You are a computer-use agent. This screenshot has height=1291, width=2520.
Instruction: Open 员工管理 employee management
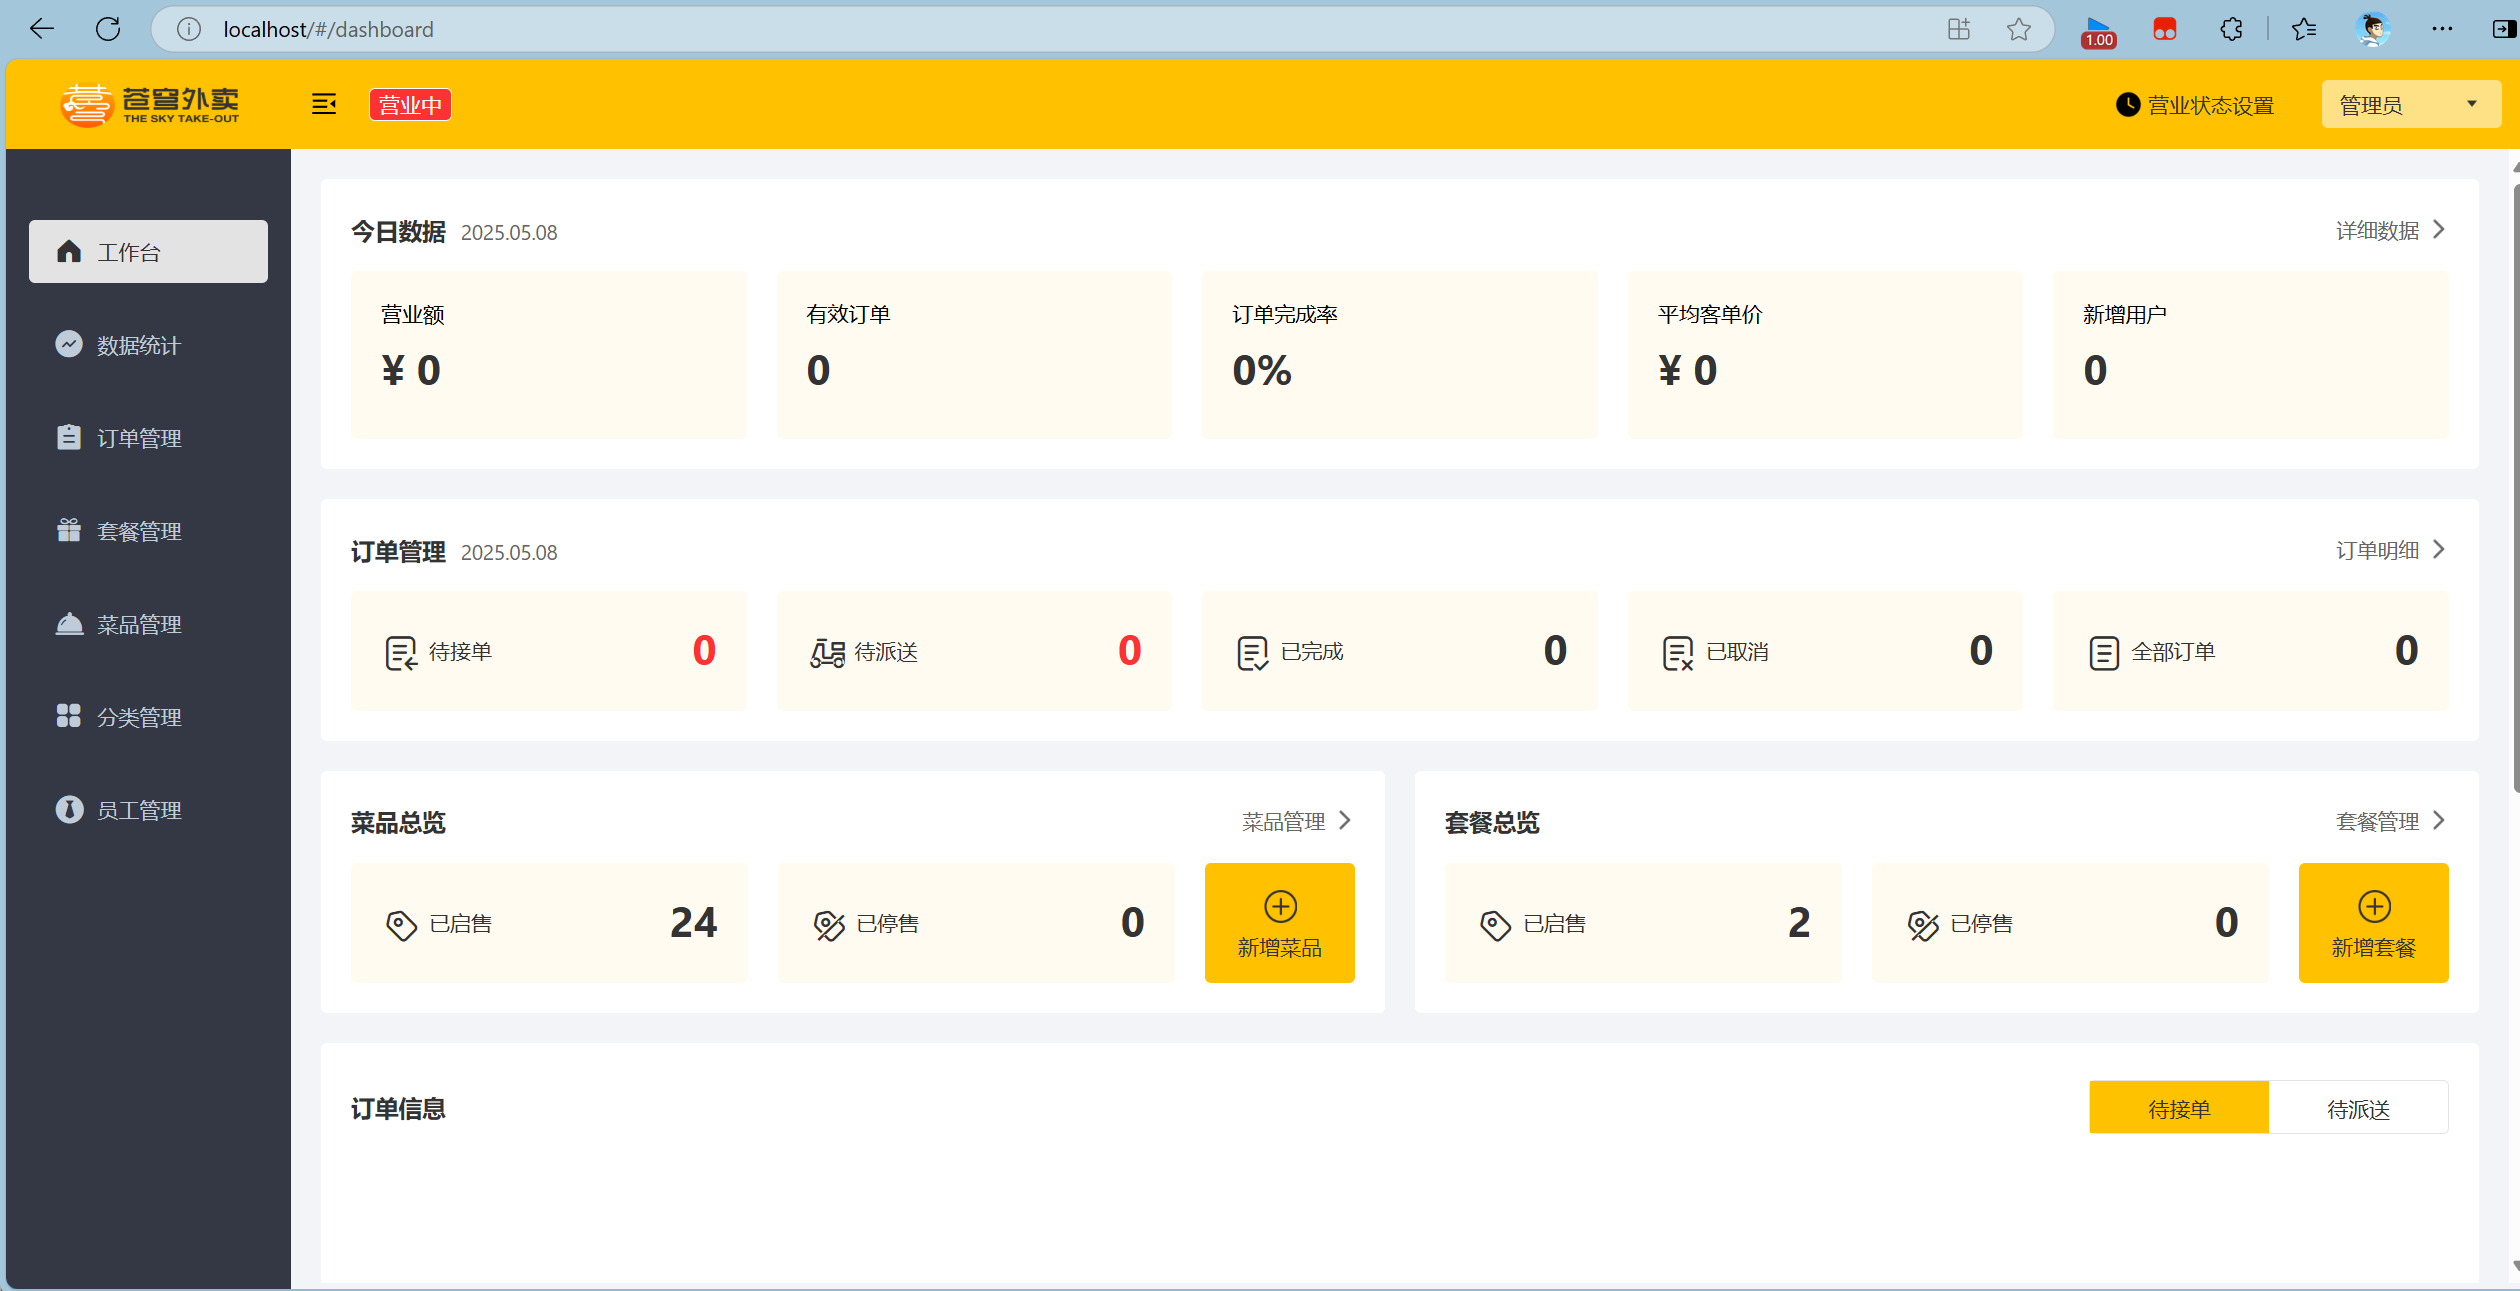(x=138, y=810)
